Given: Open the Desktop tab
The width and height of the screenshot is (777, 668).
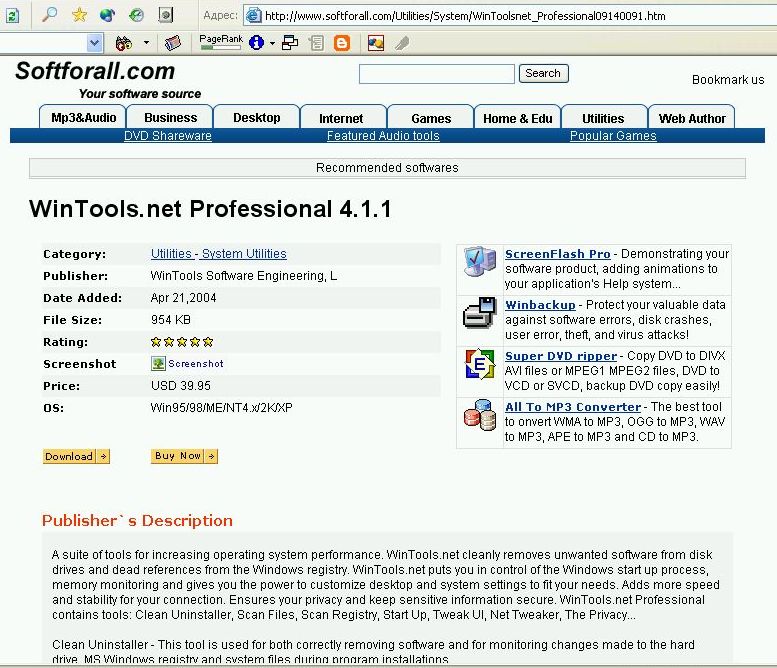Looking at the screenshot, I should 257,117.
